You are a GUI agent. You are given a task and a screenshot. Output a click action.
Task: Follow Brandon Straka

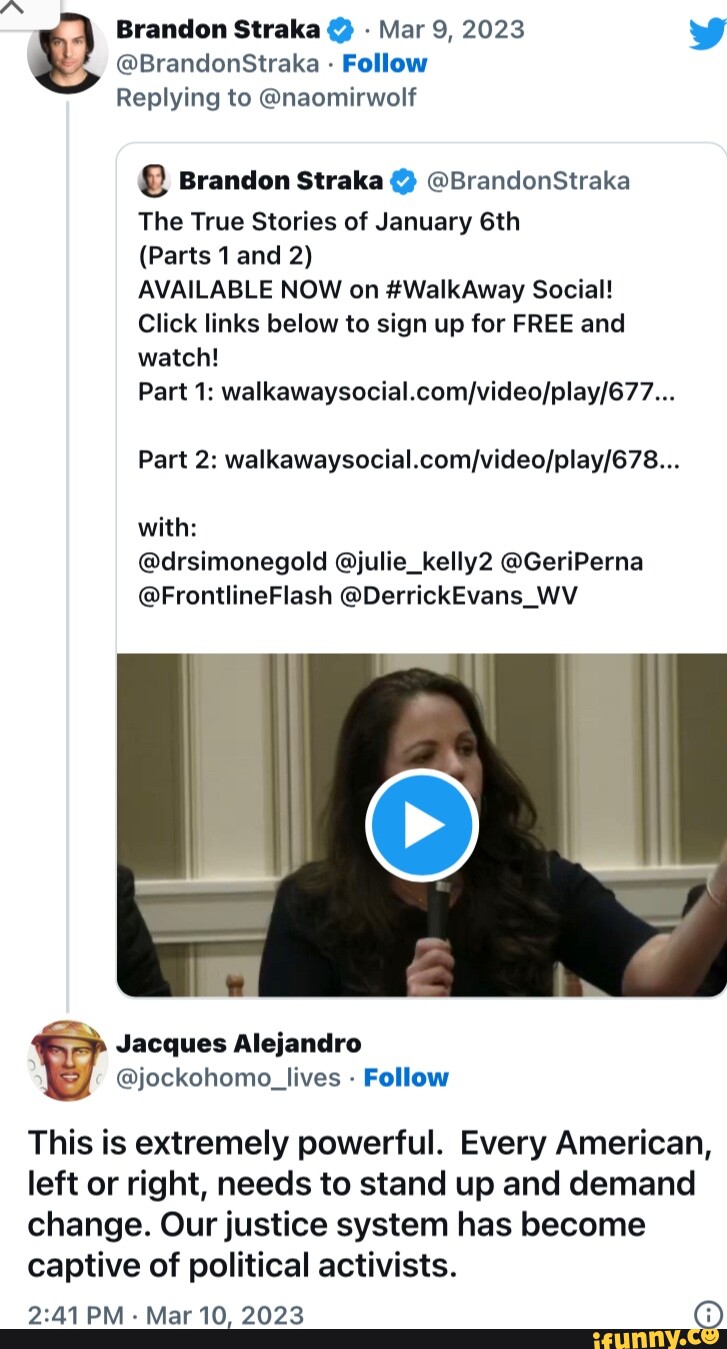[x=384, y=63]
